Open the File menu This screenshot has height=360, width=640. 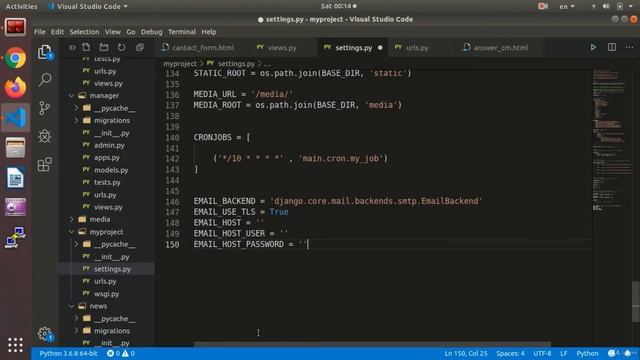pyautogui.click(x=40, y=32)
